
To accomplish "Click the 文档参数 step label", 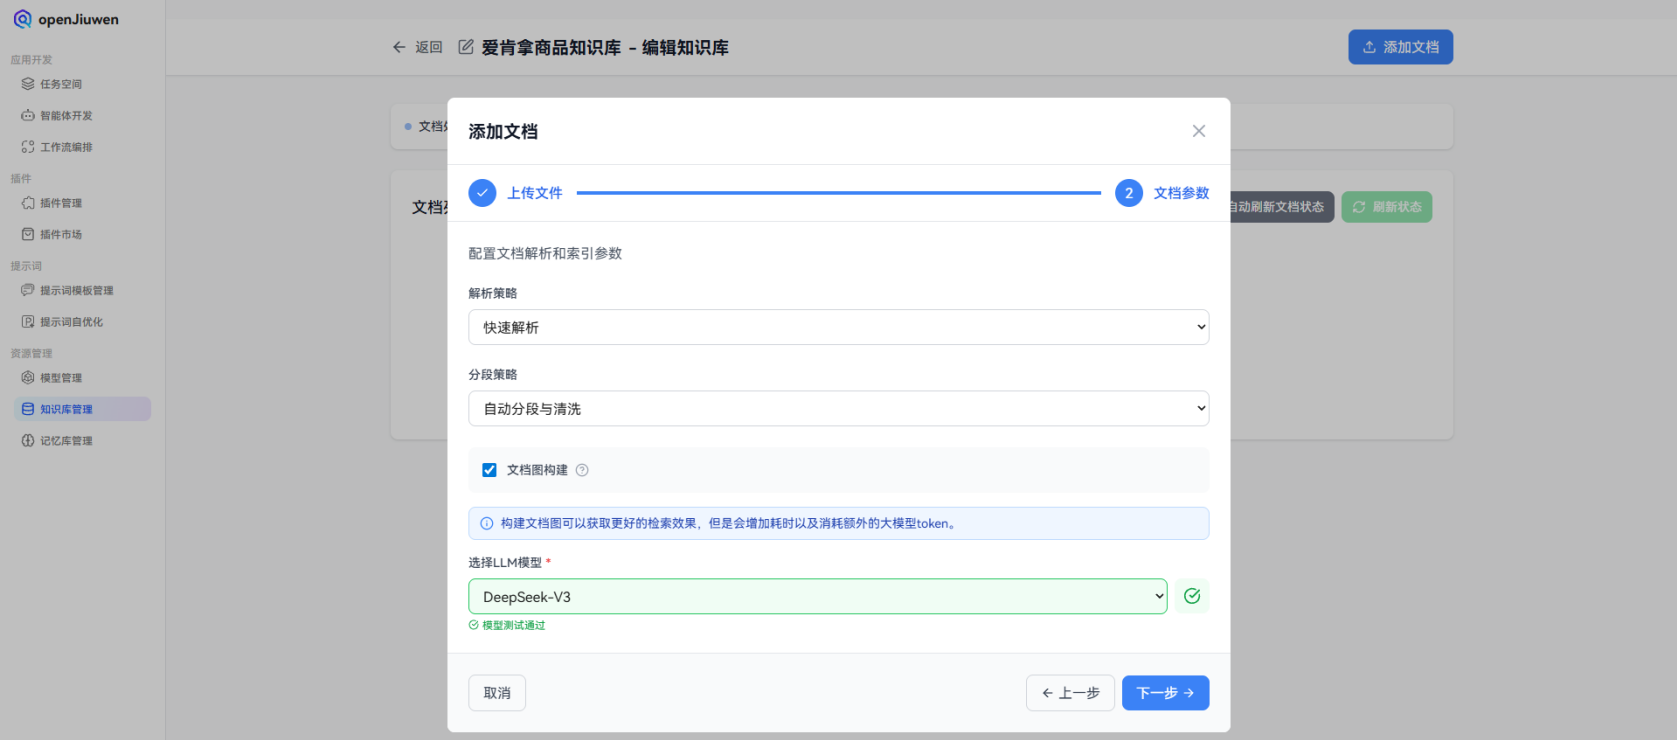I will tap(1181, 193).
